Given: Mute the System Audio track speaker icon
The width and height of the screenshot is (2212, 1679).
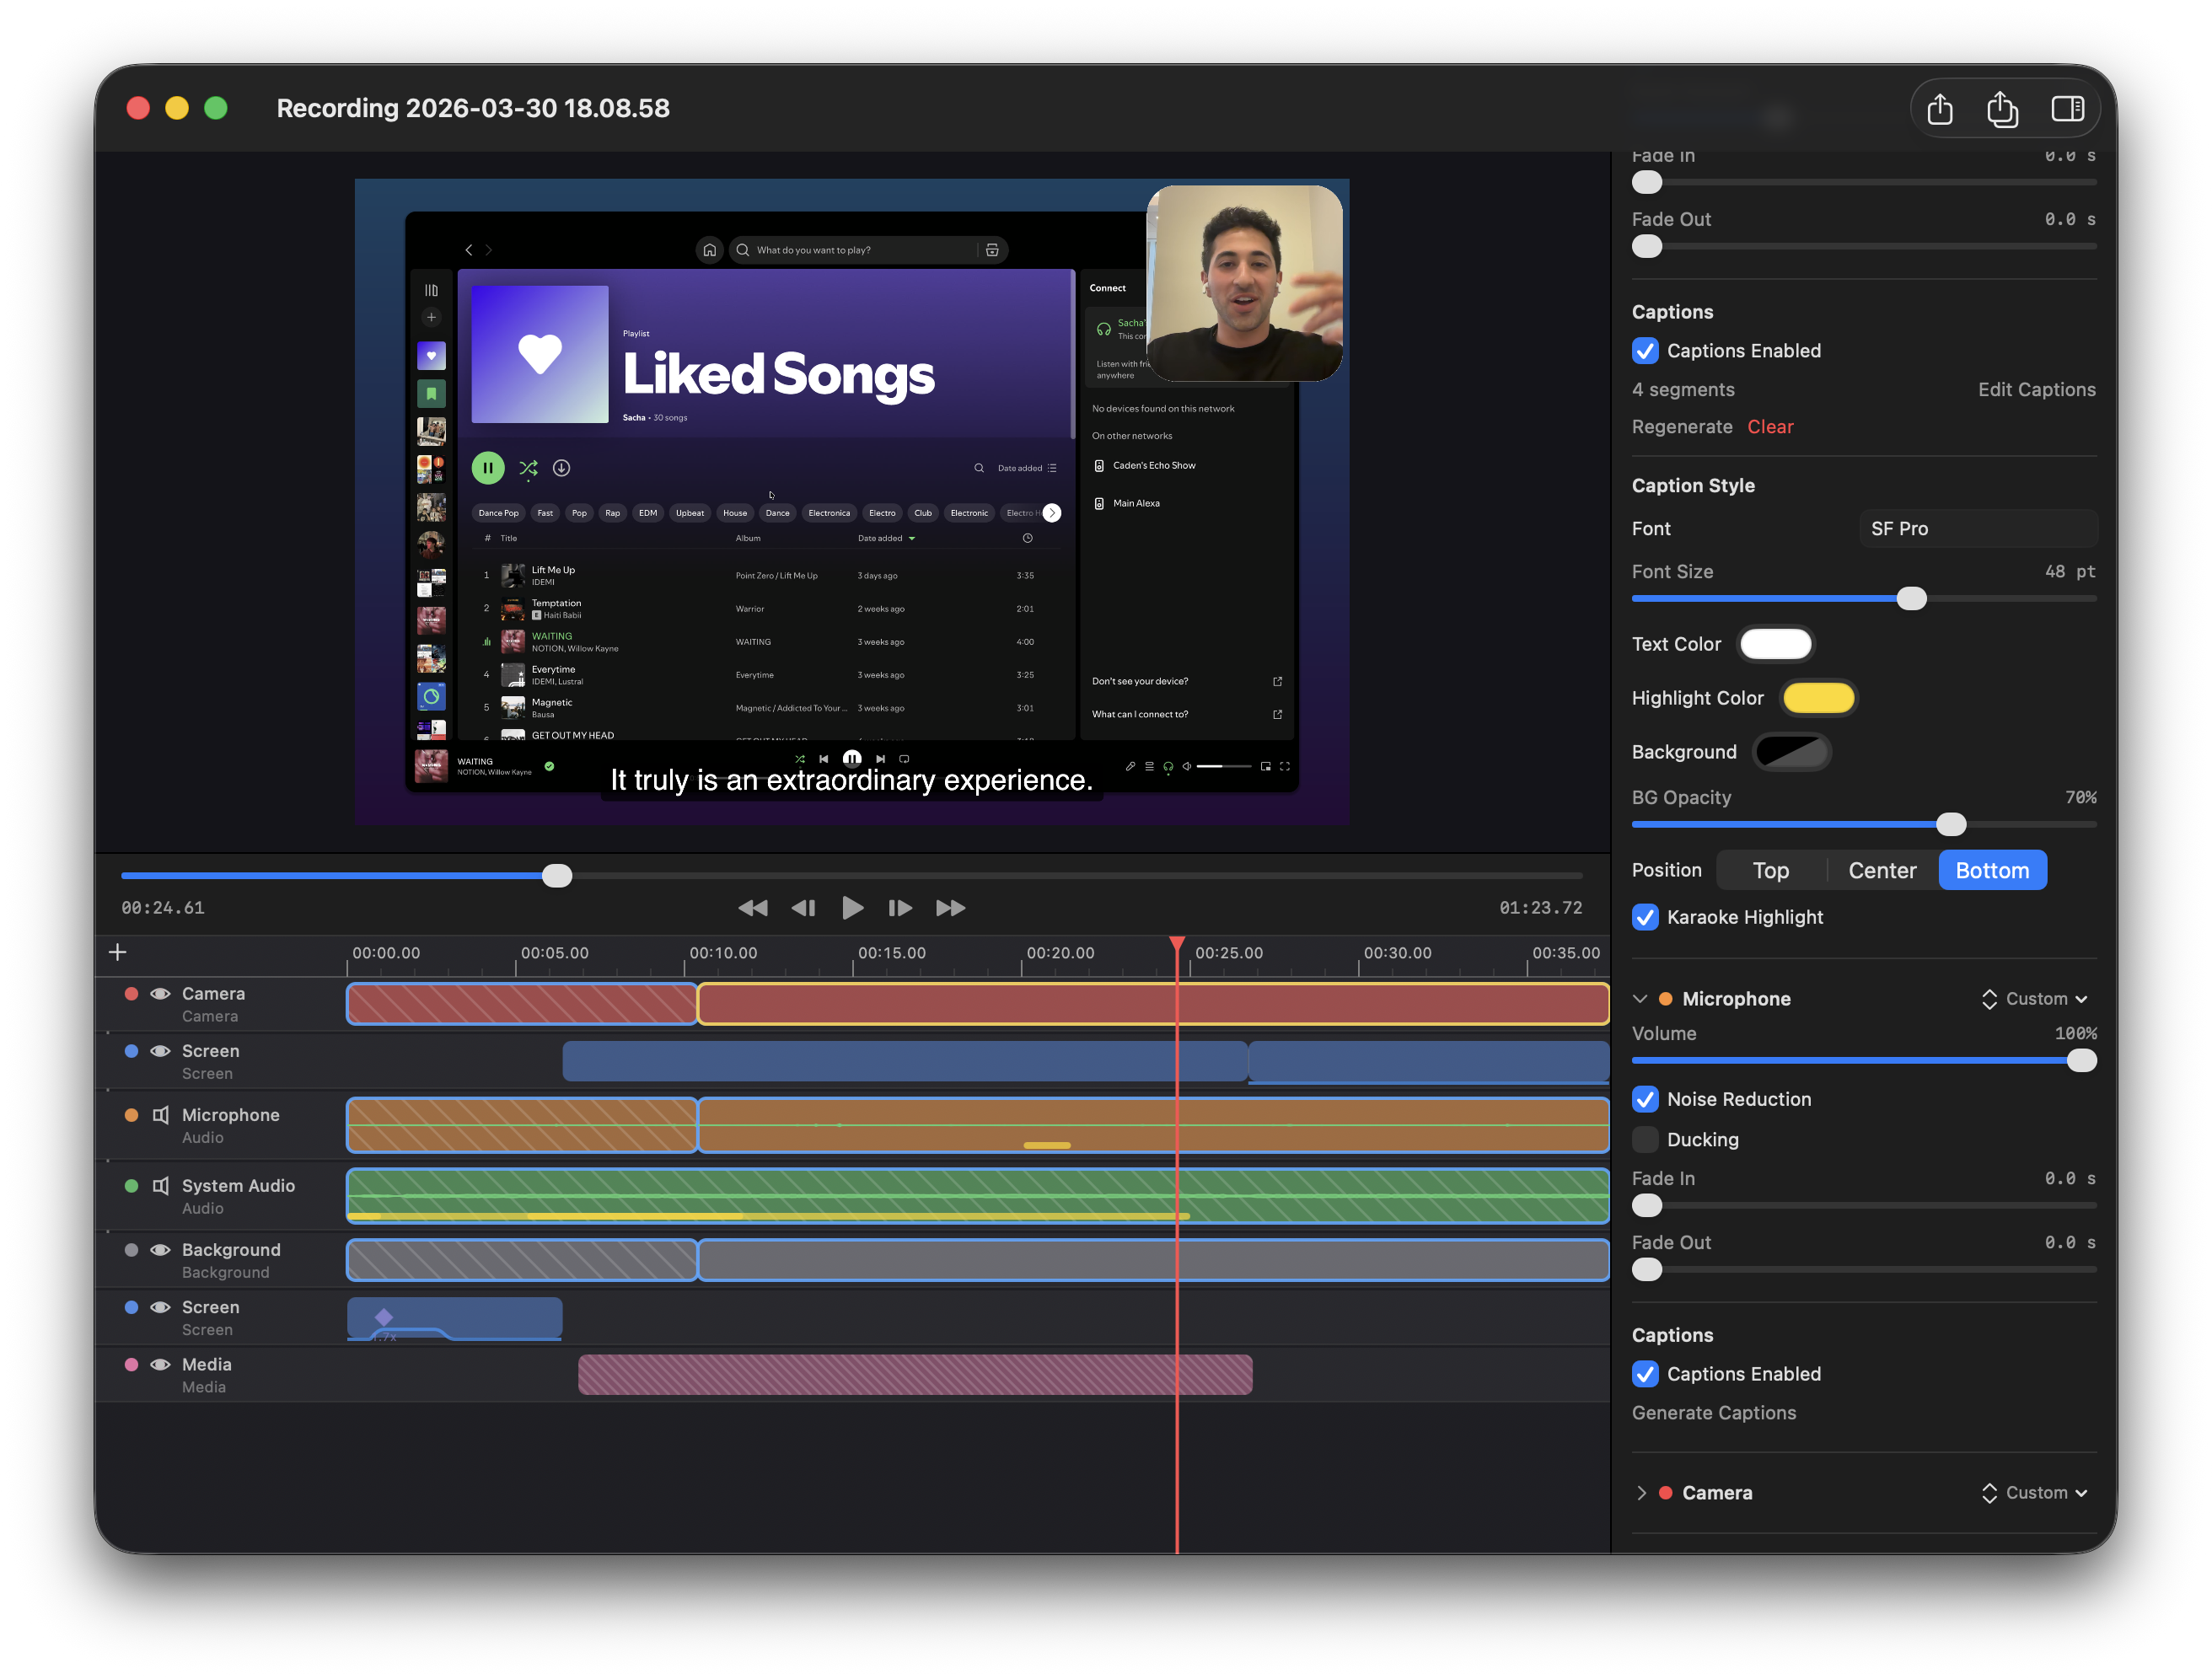Looking at the screenshot, I should click(160, 1186).
